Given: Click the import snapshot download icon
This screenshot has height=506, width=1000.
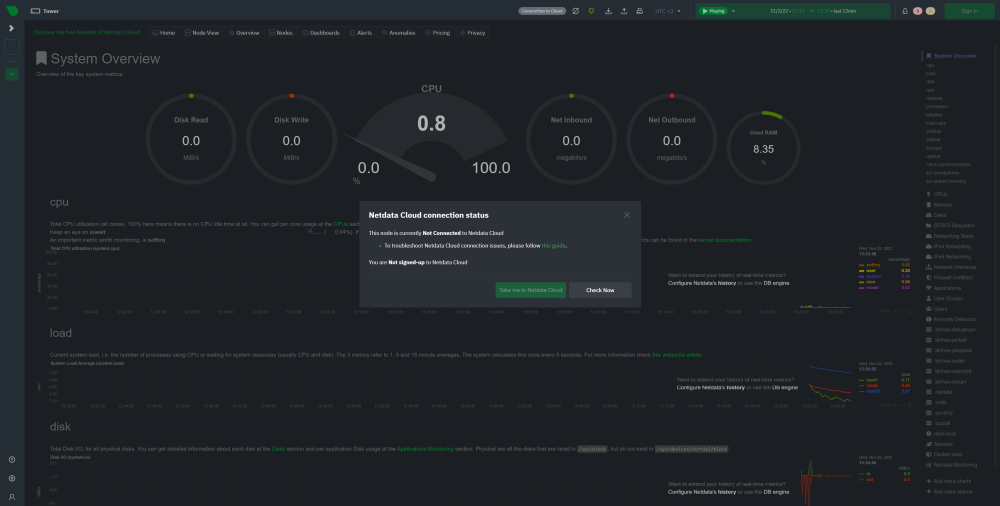Looking at the screenshot, I should pyautogui.click(x=608, y=11).
